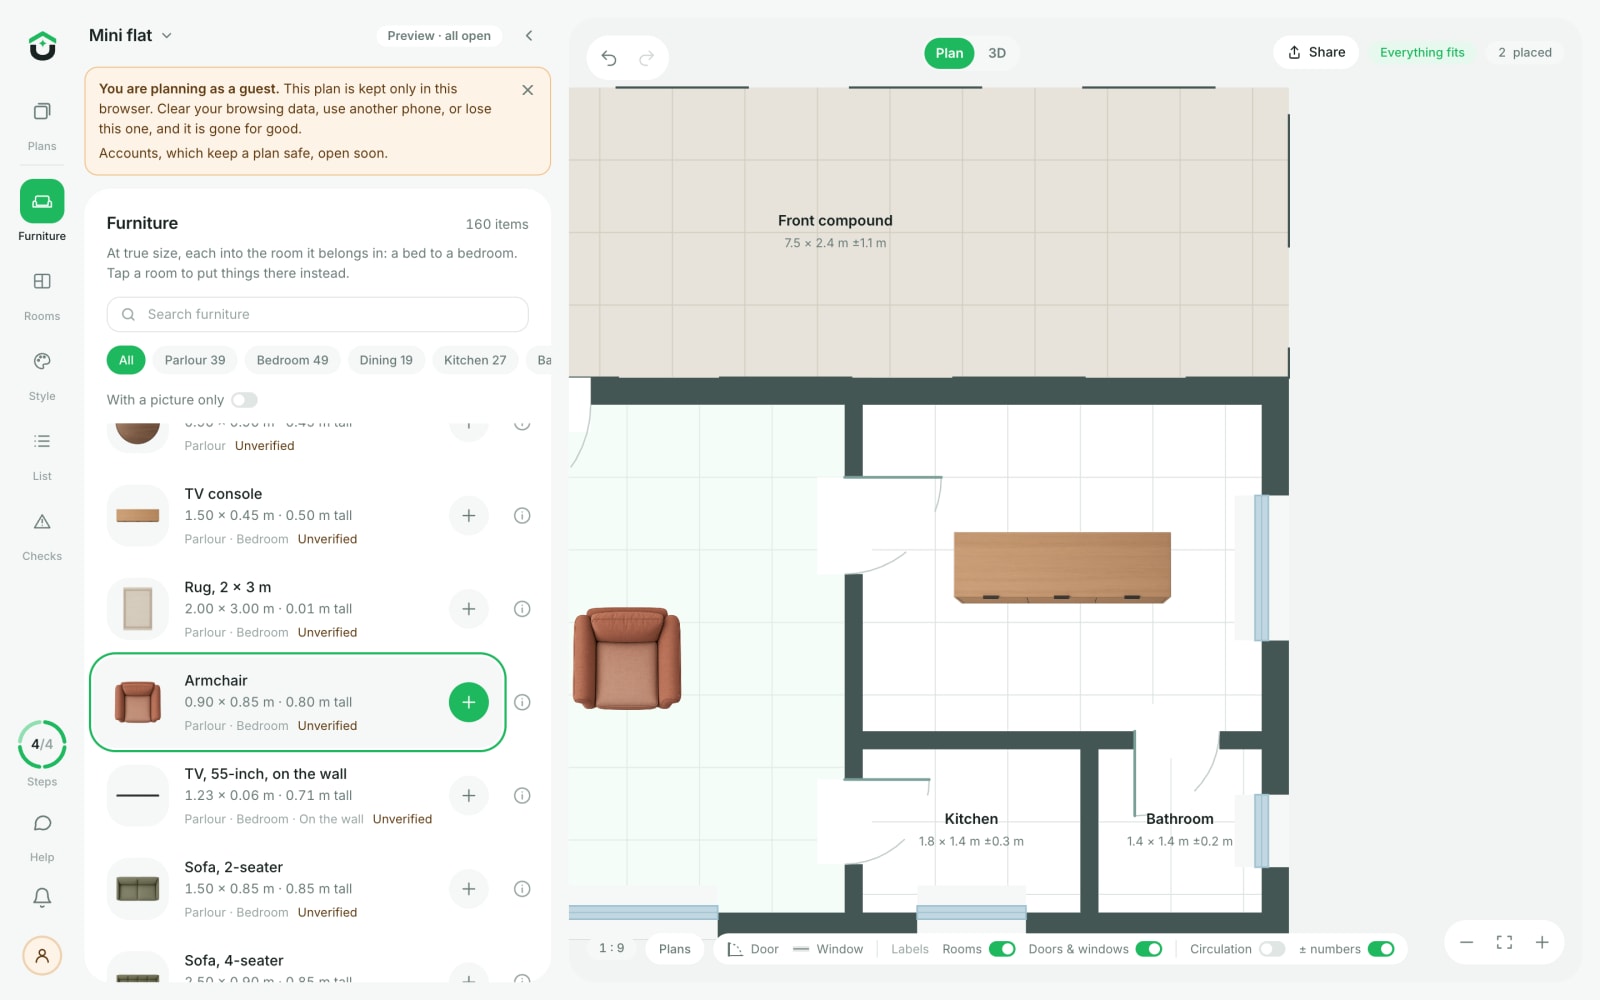Open the Rooms sidebar section
The width and height of the screenshot is (1600, 1000).
tap(42, 296)
